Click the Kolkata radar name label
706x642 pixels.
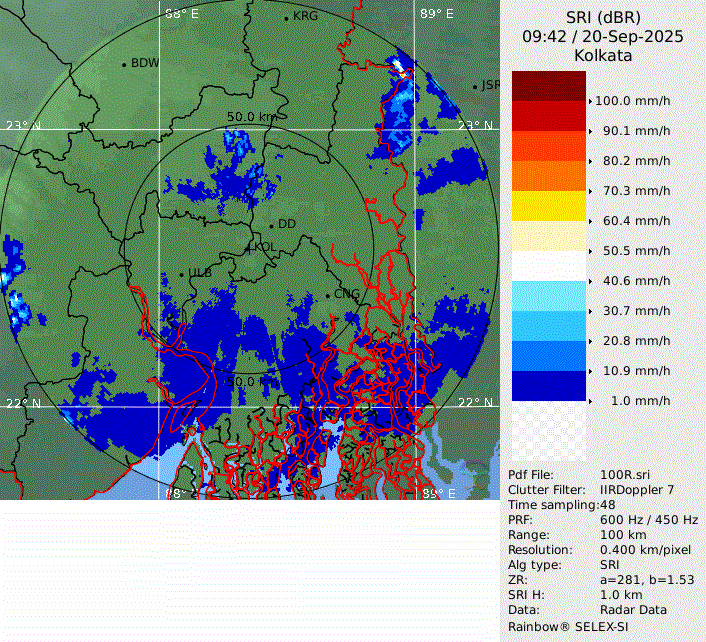[x=602, y=55]
